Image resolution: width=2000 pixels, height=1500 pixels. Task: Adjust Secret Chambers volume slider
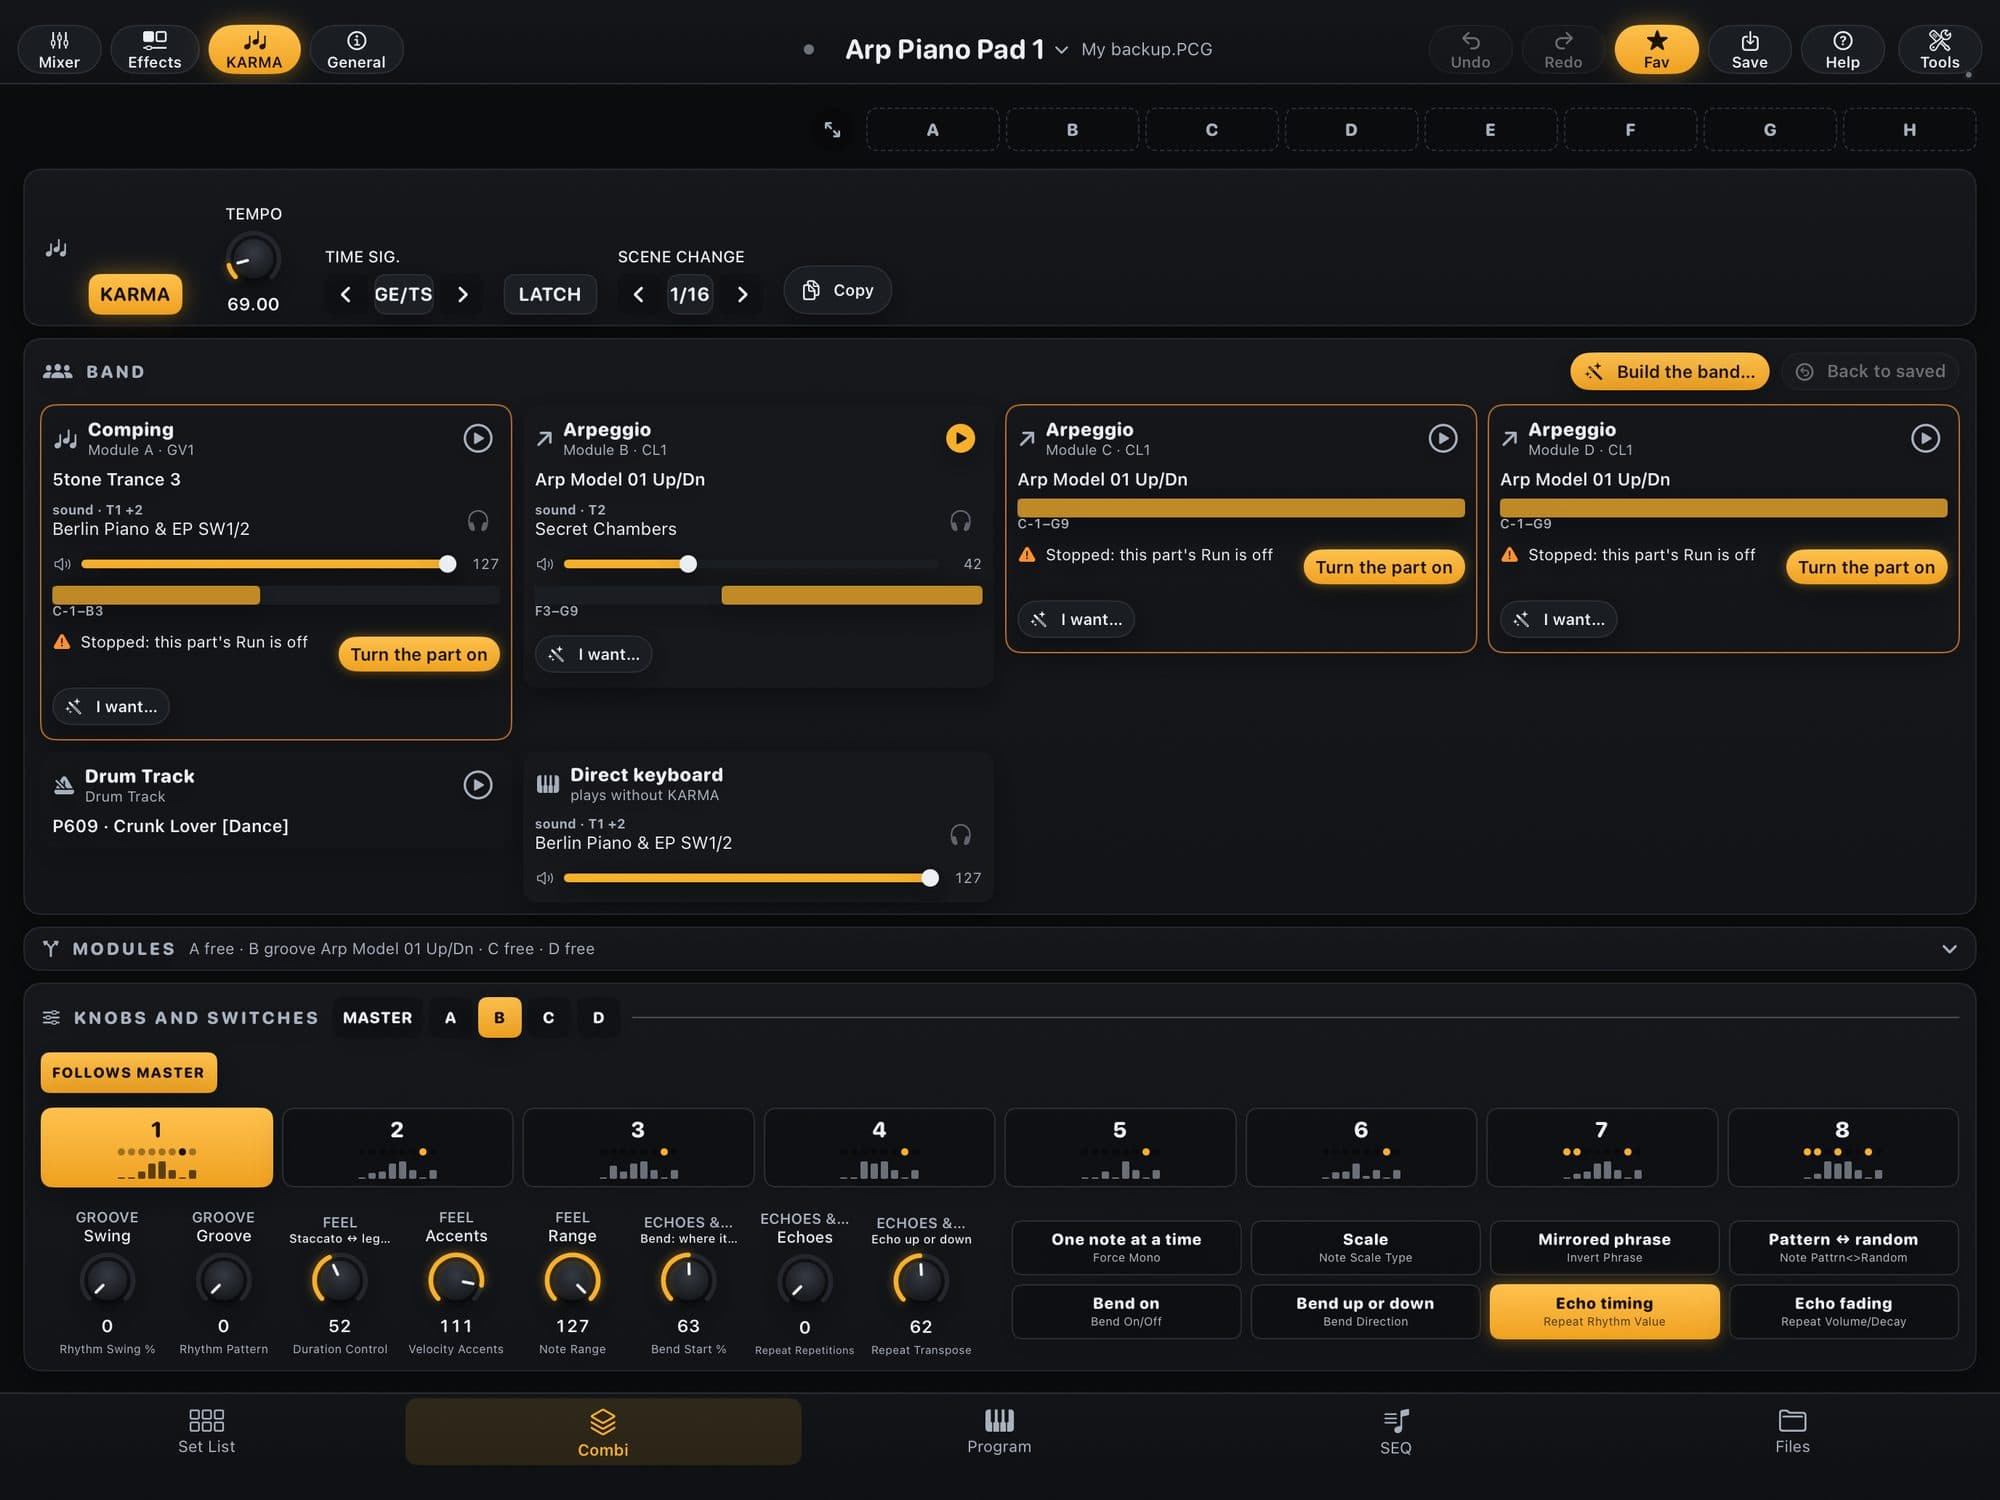(750, 564)
